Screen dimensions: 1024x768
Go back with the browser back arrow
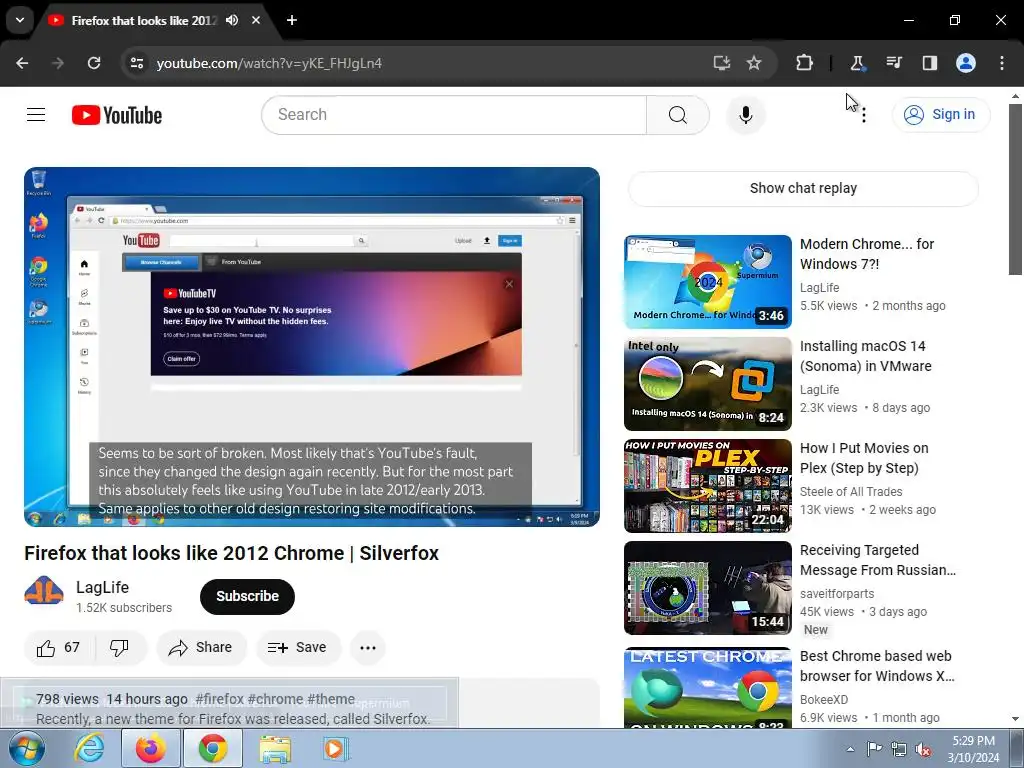coord(22,63)
